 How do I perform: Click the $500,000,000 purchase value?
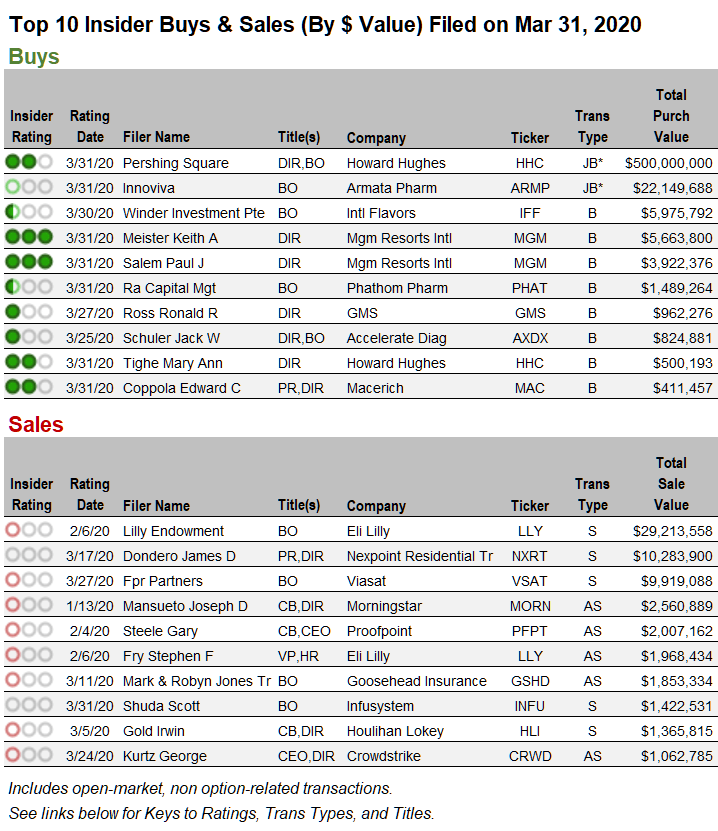click(668, 163)
